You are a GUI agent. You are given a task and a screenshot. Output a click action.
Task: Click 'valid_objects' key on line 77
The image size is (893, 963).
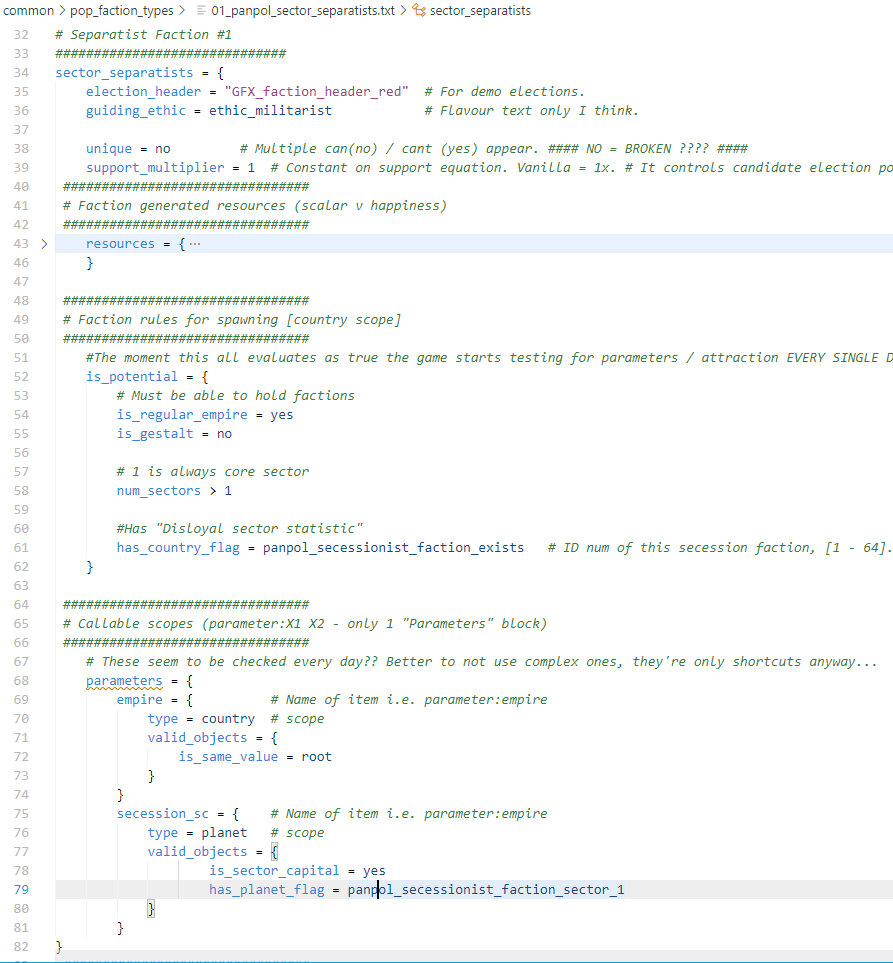point(197,852)
